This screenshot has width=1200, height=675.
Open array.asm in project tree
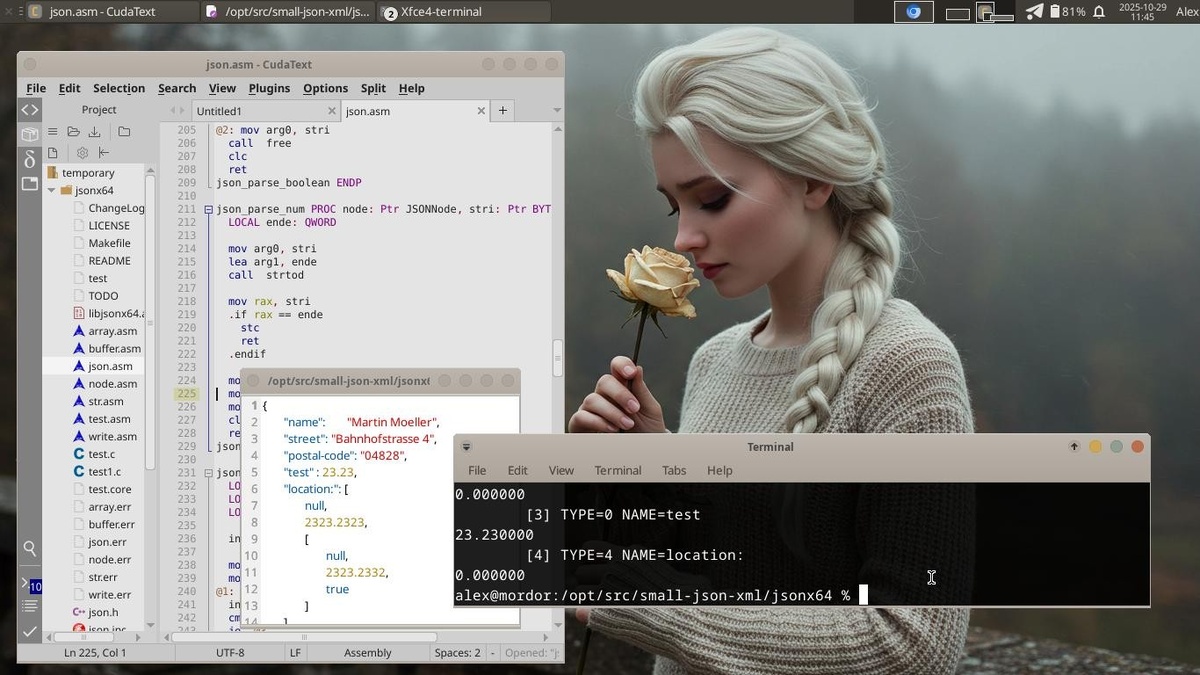tap(112, 331)
